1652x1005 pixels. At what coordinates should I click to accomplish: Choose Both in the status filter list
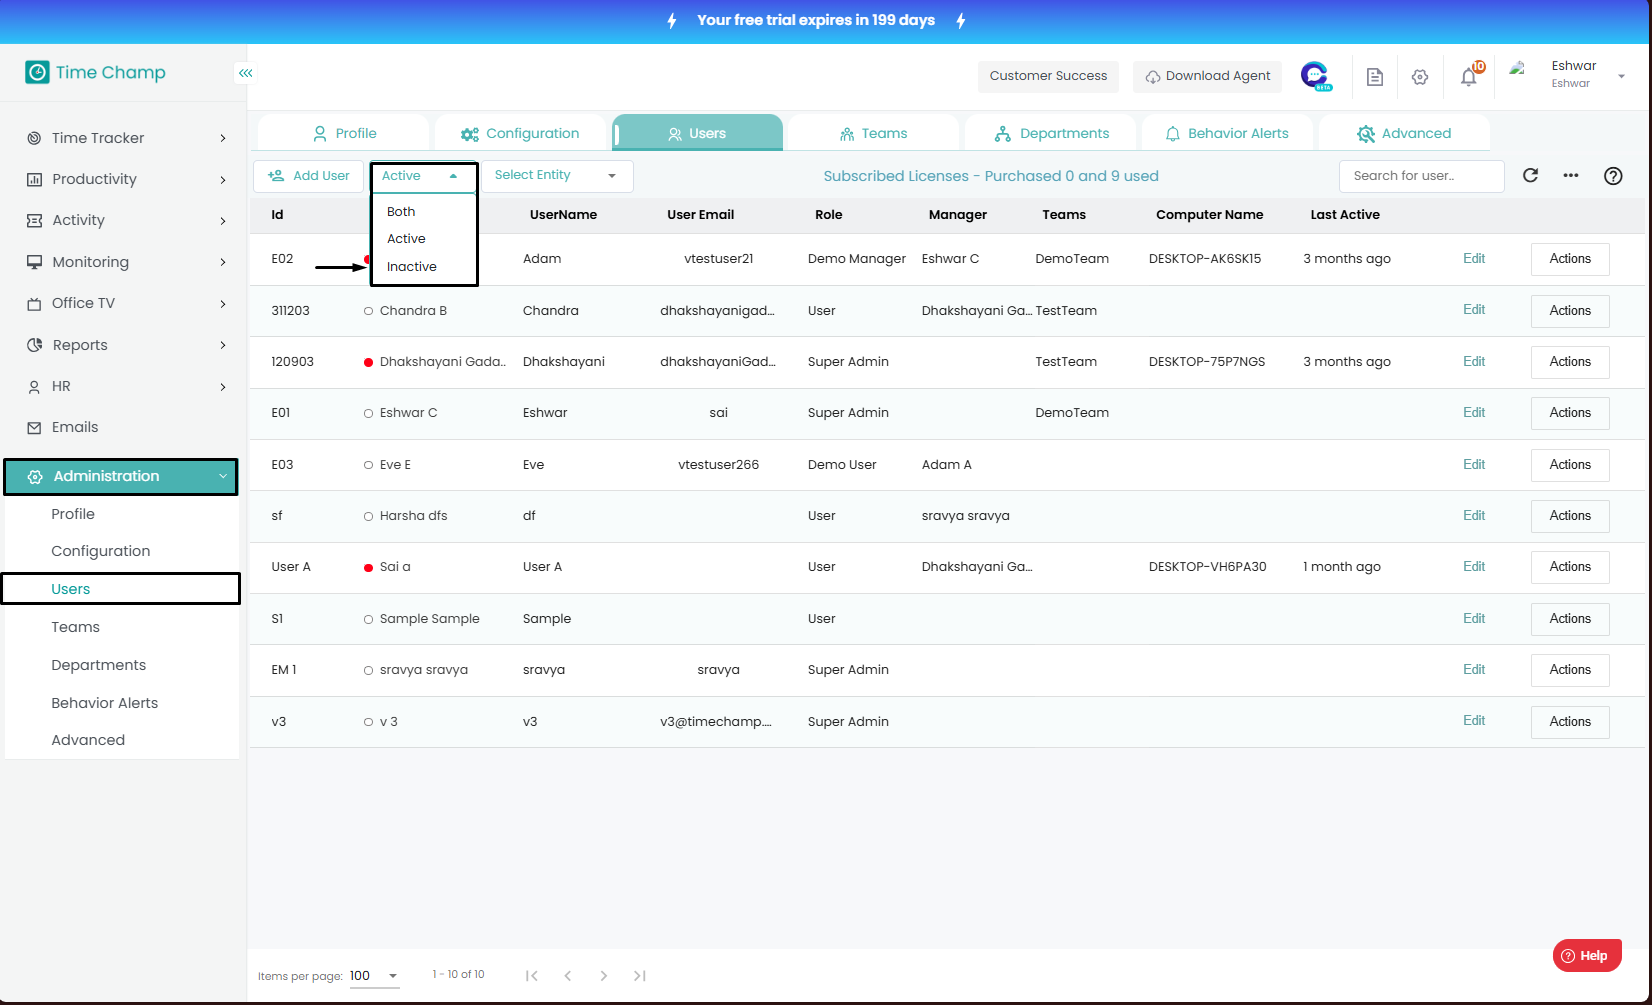[401, 212]
